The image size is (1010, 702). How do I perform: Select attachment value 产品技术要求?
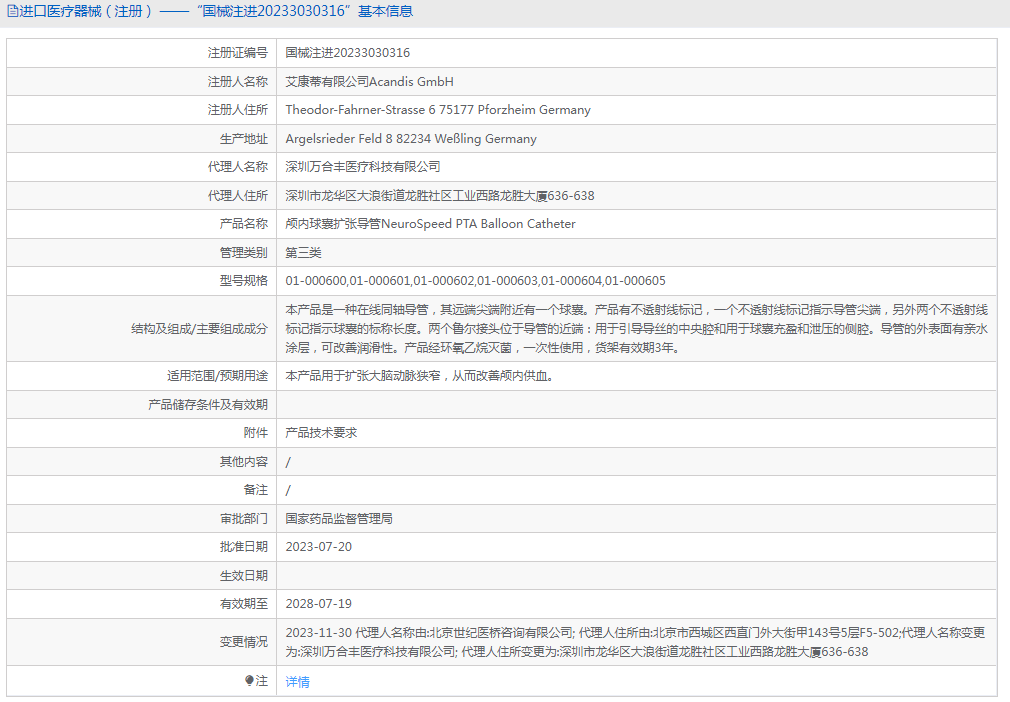pos(321,433)
